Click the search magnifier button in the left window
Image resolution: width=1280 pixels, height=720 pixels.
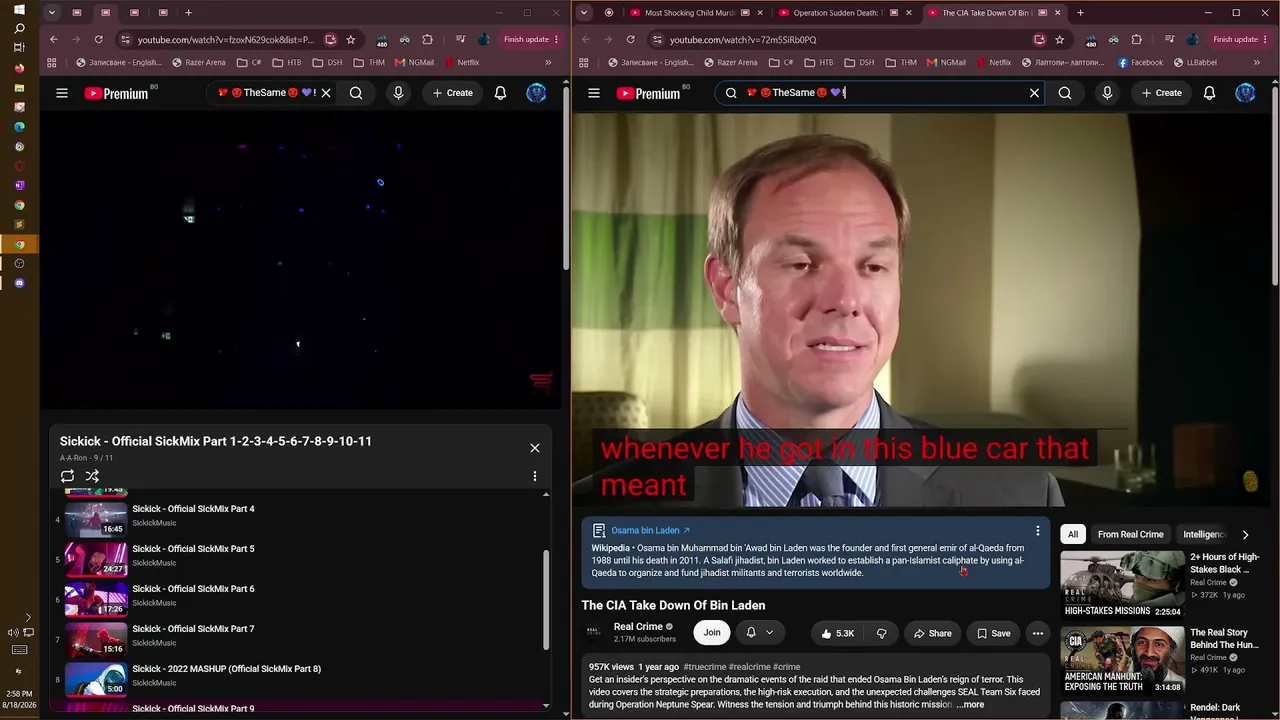point(356,93)
